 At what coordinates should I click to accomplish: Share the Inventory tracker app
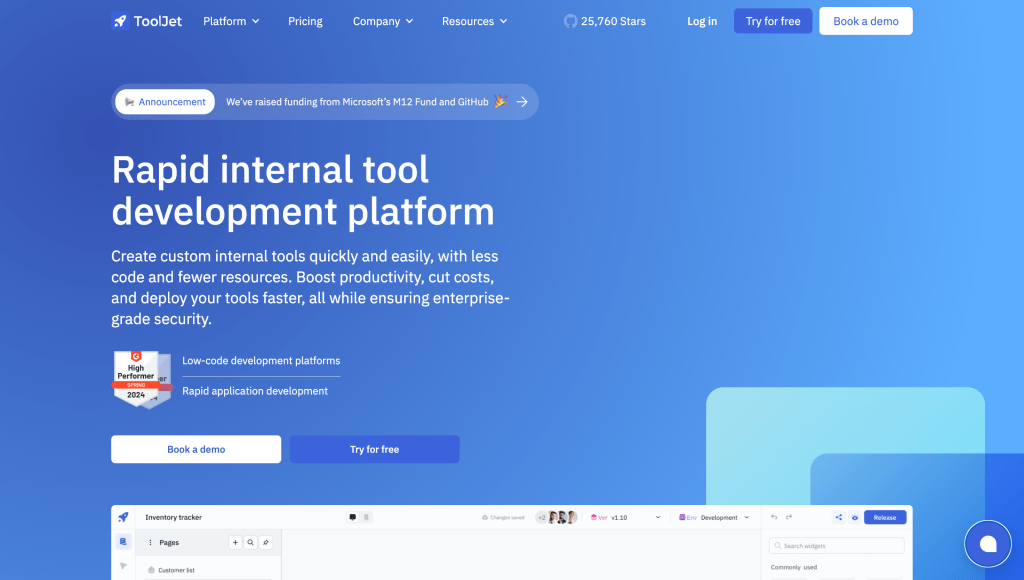click(839, 517)
